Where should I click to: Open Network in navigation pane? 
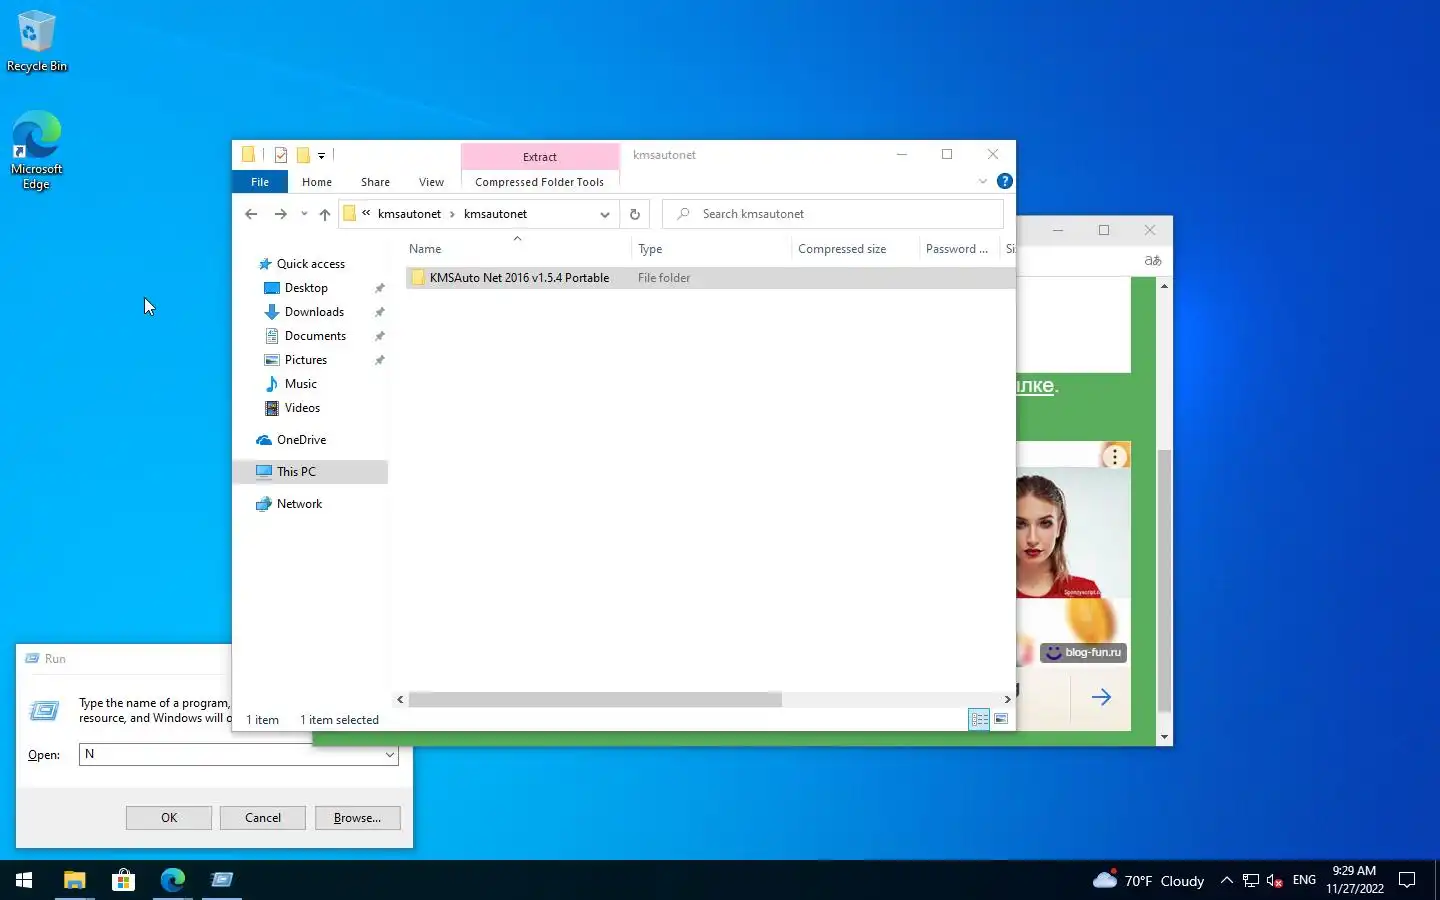coord(299,504)
